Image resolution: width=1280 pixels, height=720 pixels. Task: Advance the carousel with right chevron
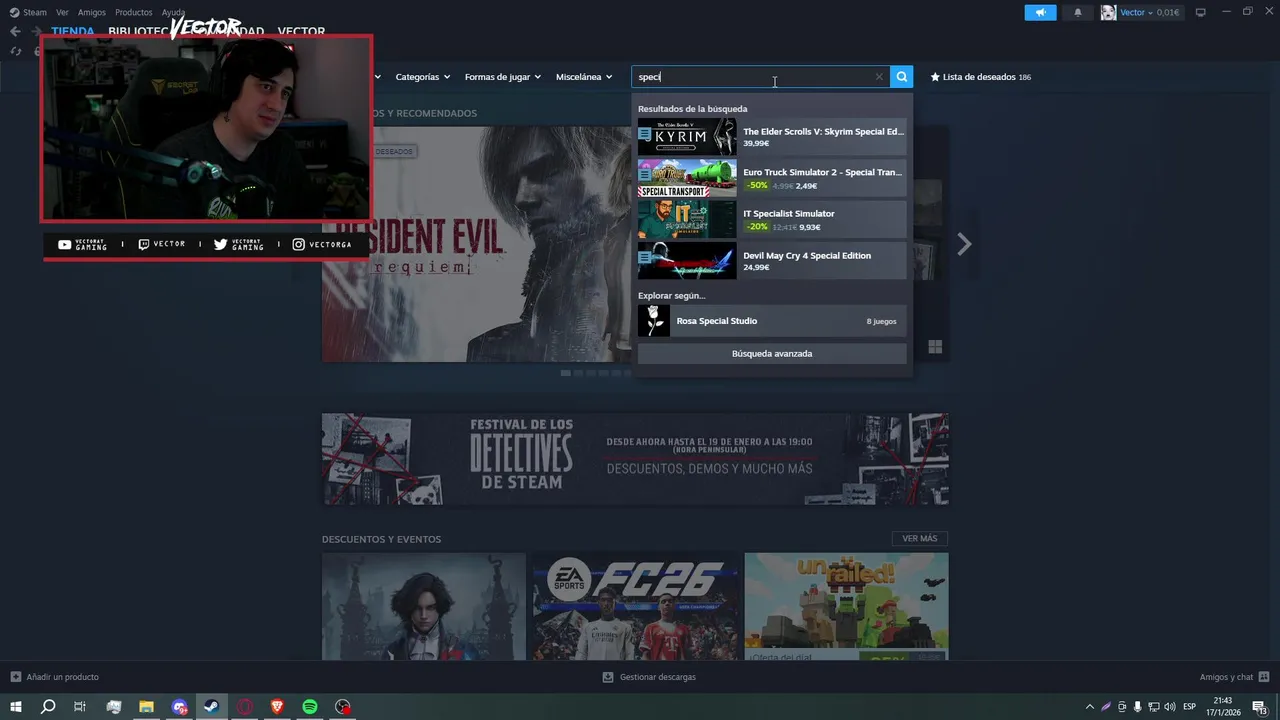click(964, 244)
